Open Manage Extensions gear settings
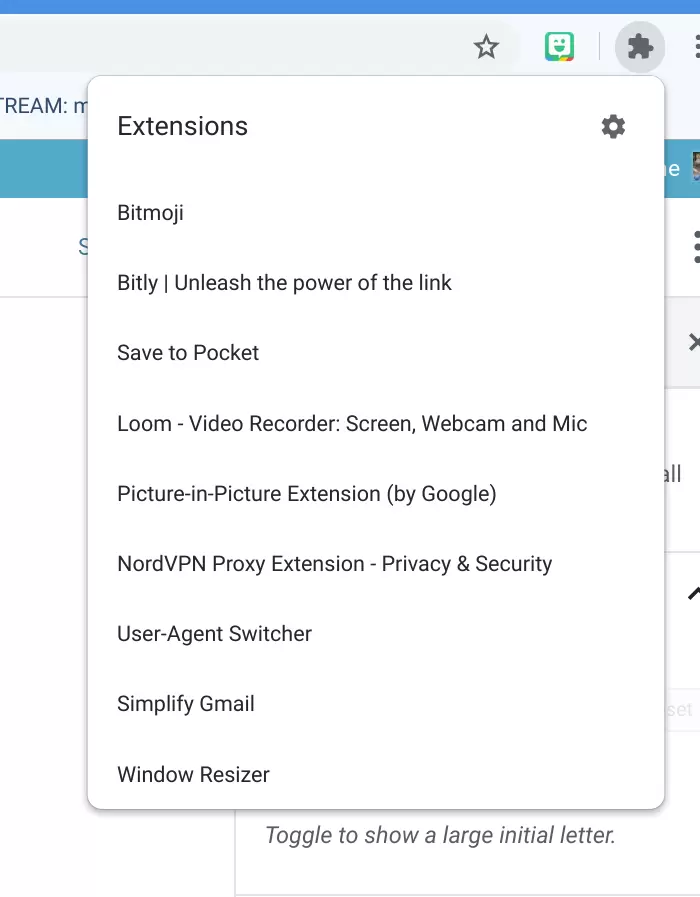 pyautogui.click(x=613, y=126)
